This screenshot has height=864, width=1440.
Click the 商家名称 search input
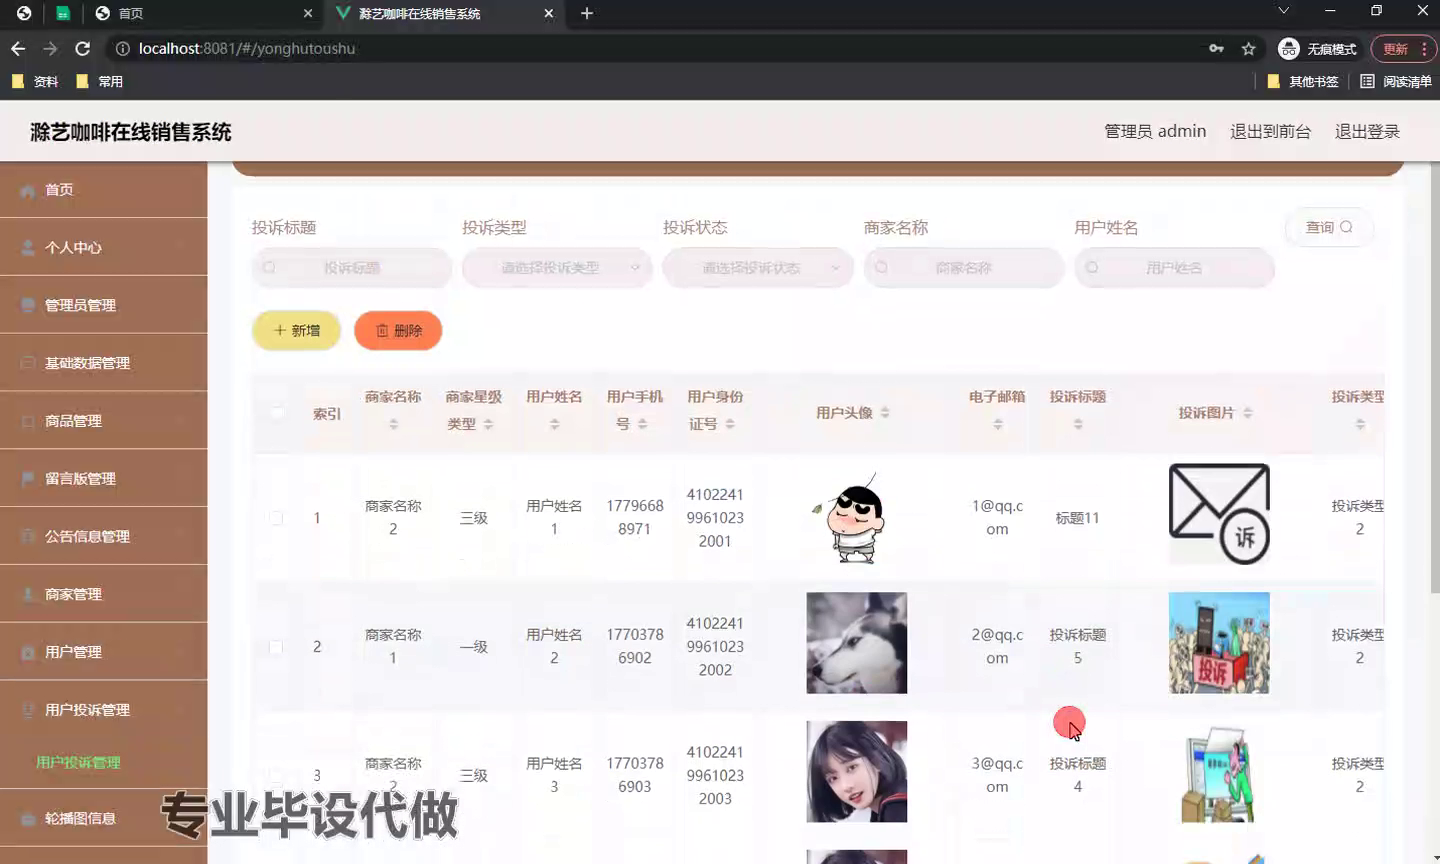point(964,268)
